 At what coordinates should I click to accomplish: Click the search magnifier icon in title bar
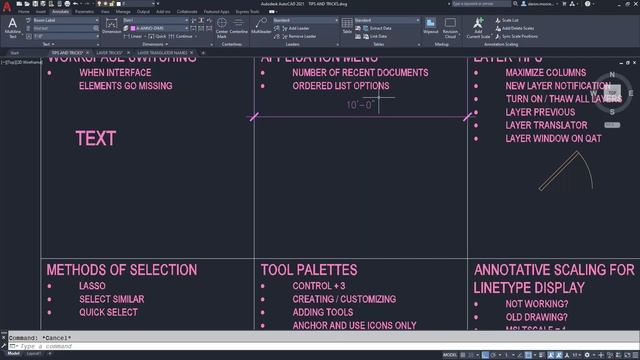(516, 4)
